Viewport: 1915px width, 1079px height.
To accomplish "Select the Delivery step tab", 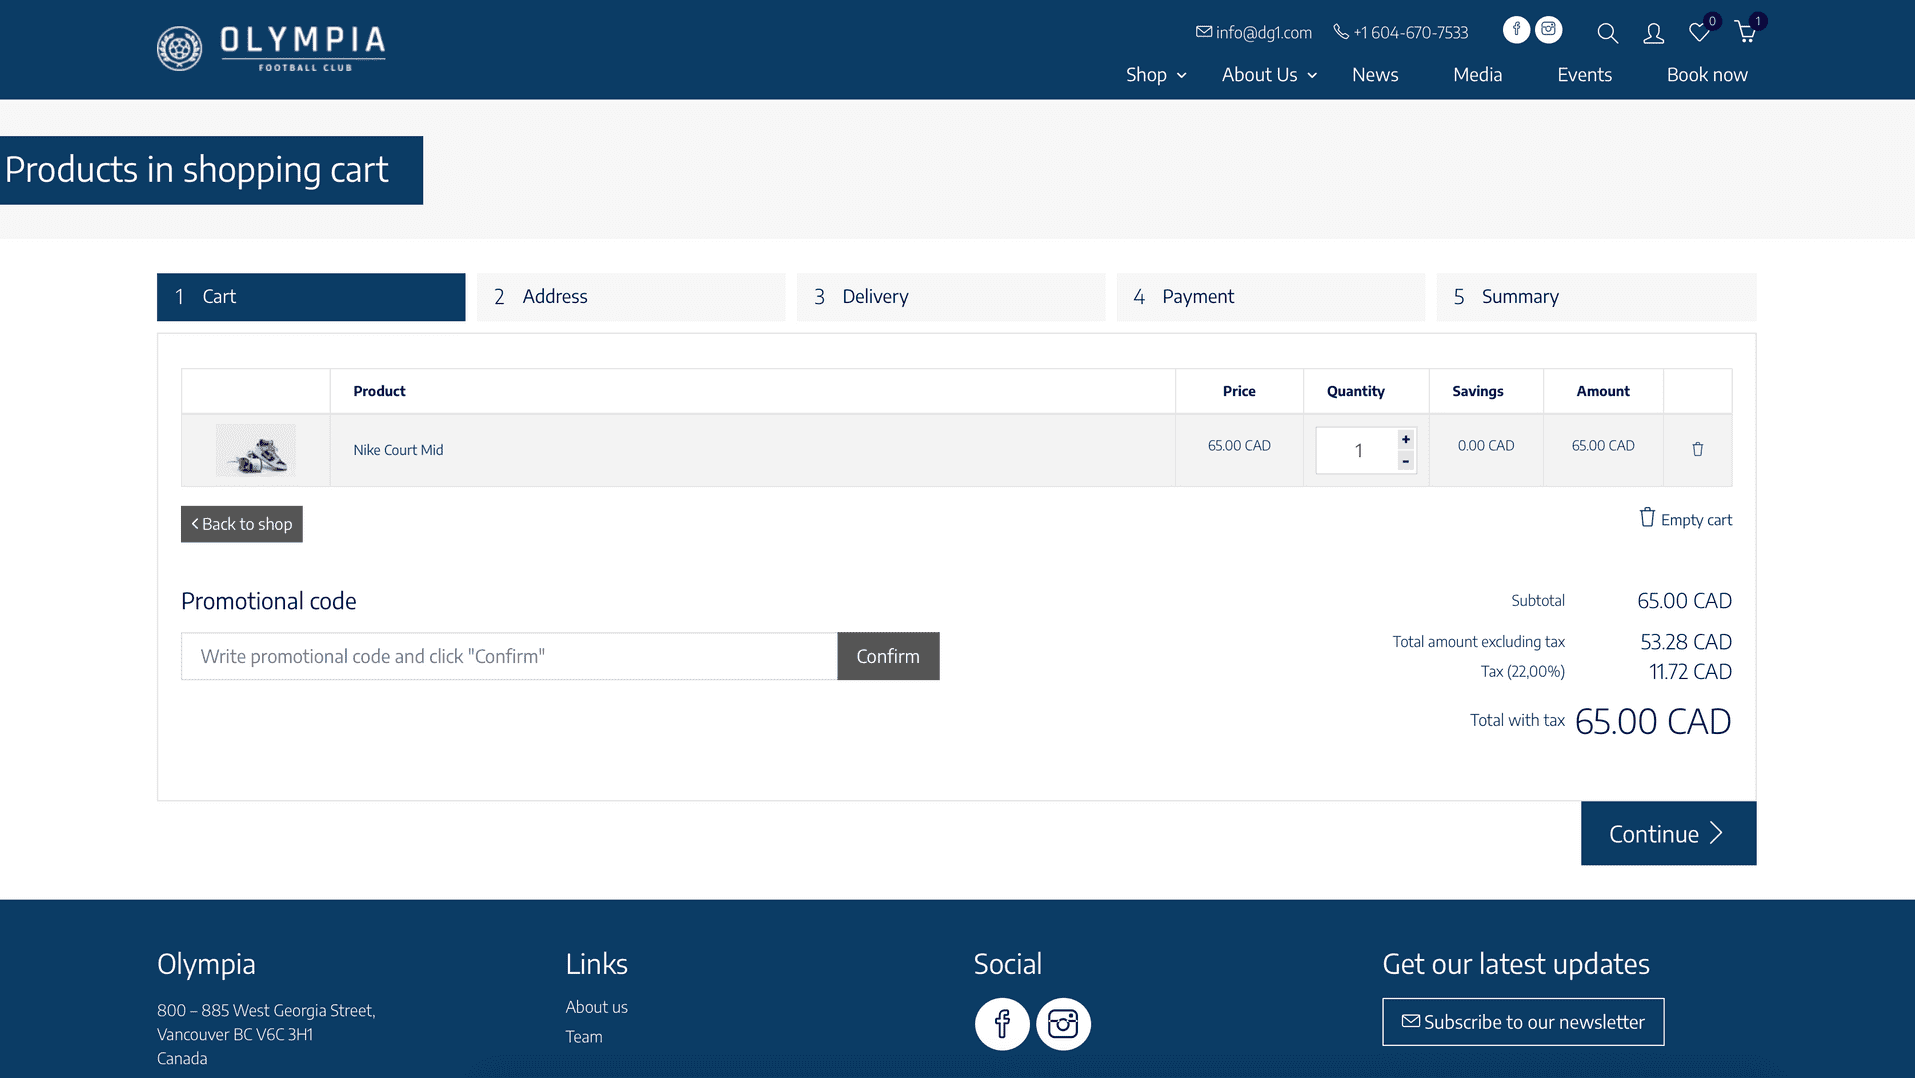I will point(951,297).
